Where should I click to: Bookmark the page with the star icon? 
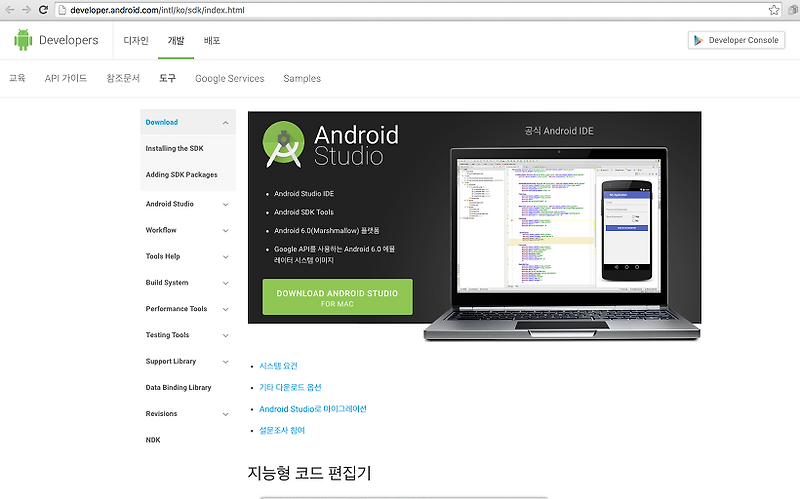point(773,10)
